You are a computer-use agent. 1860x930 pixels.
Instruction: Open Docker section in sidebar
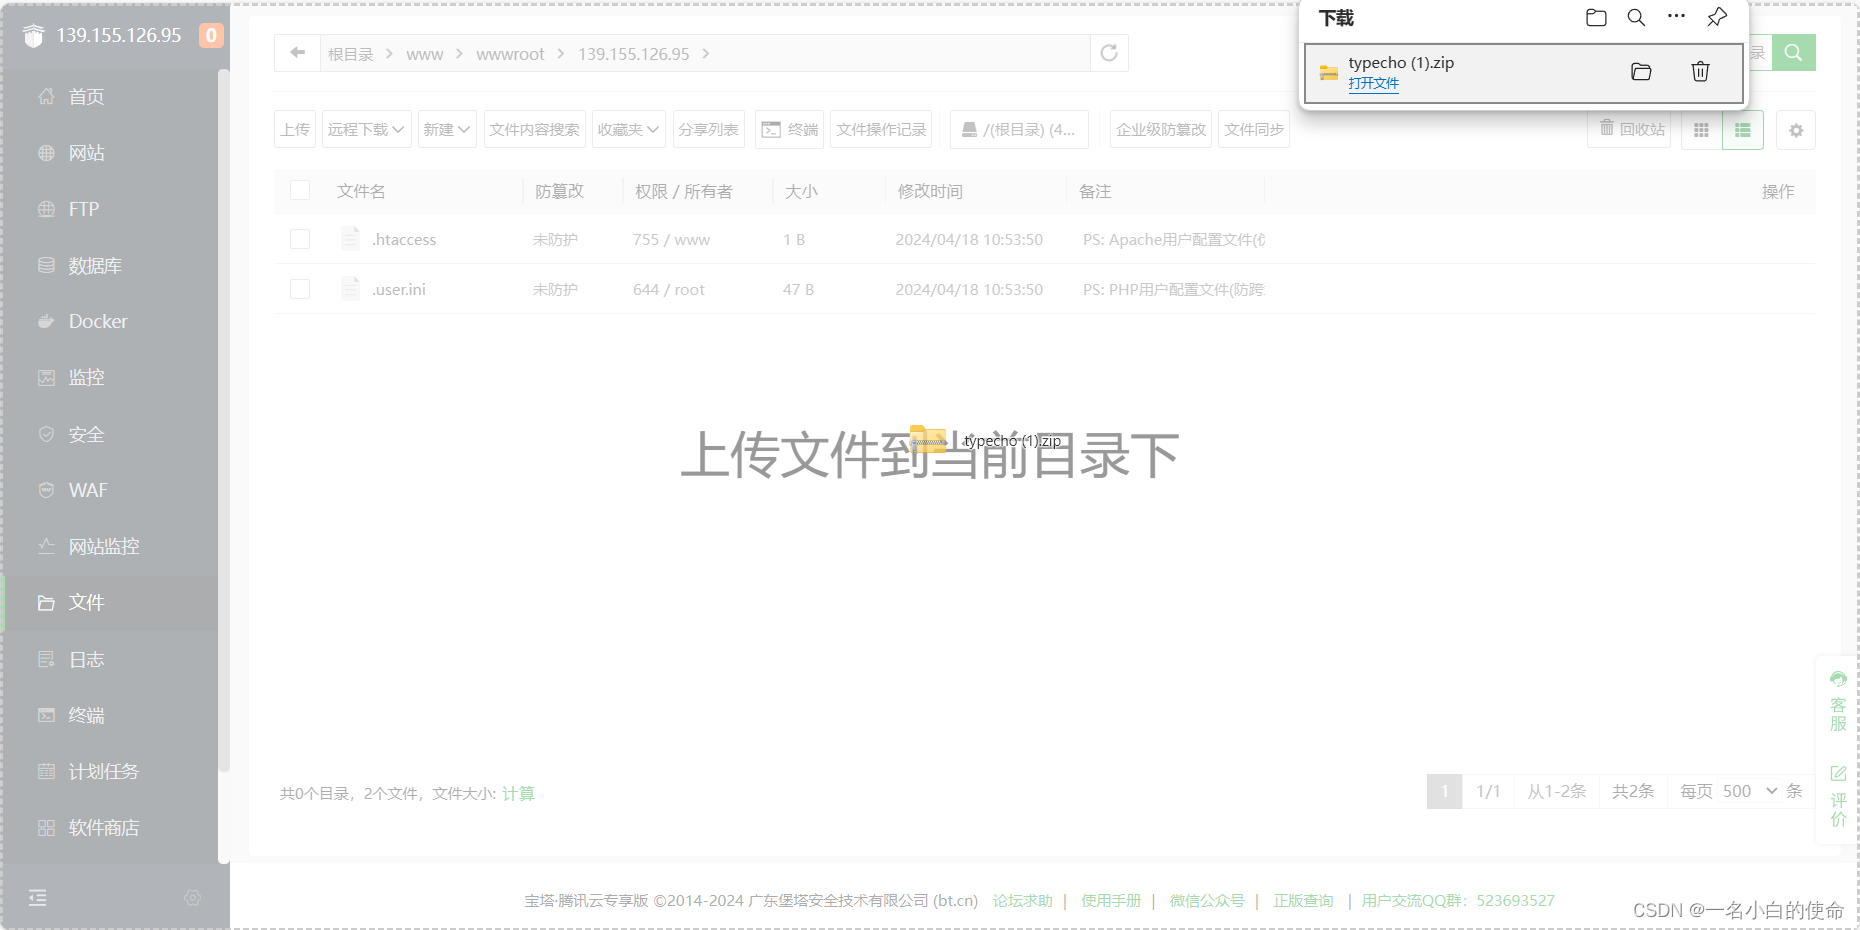[x=98, y=322]
